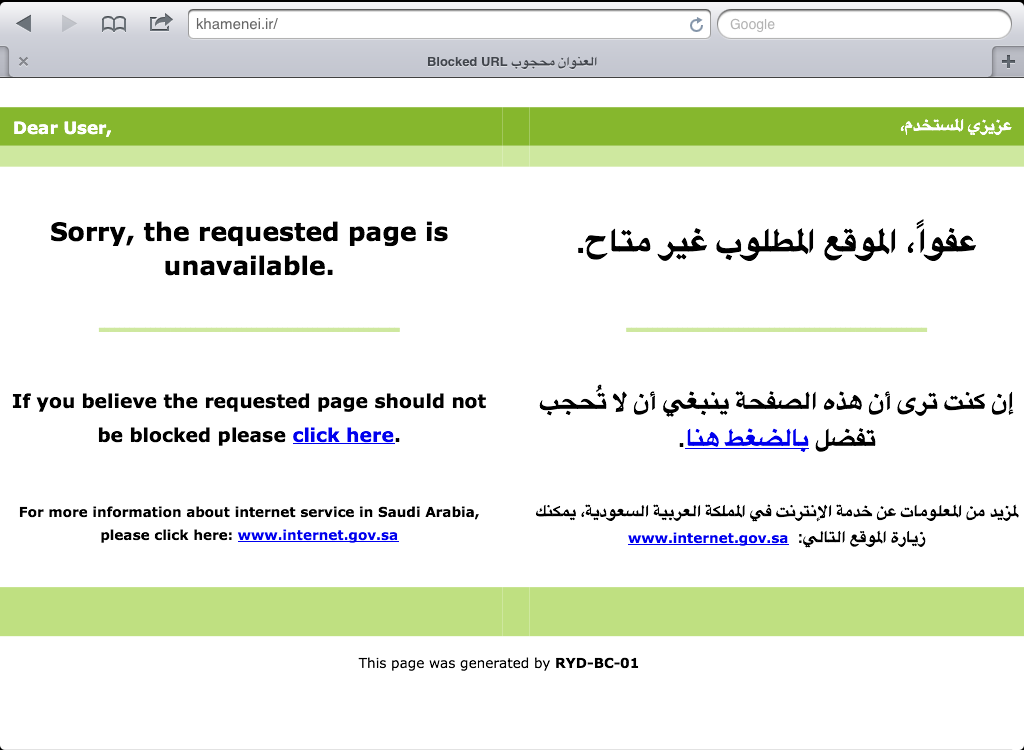Click the "Sorry, the requested page" heading

249,249
